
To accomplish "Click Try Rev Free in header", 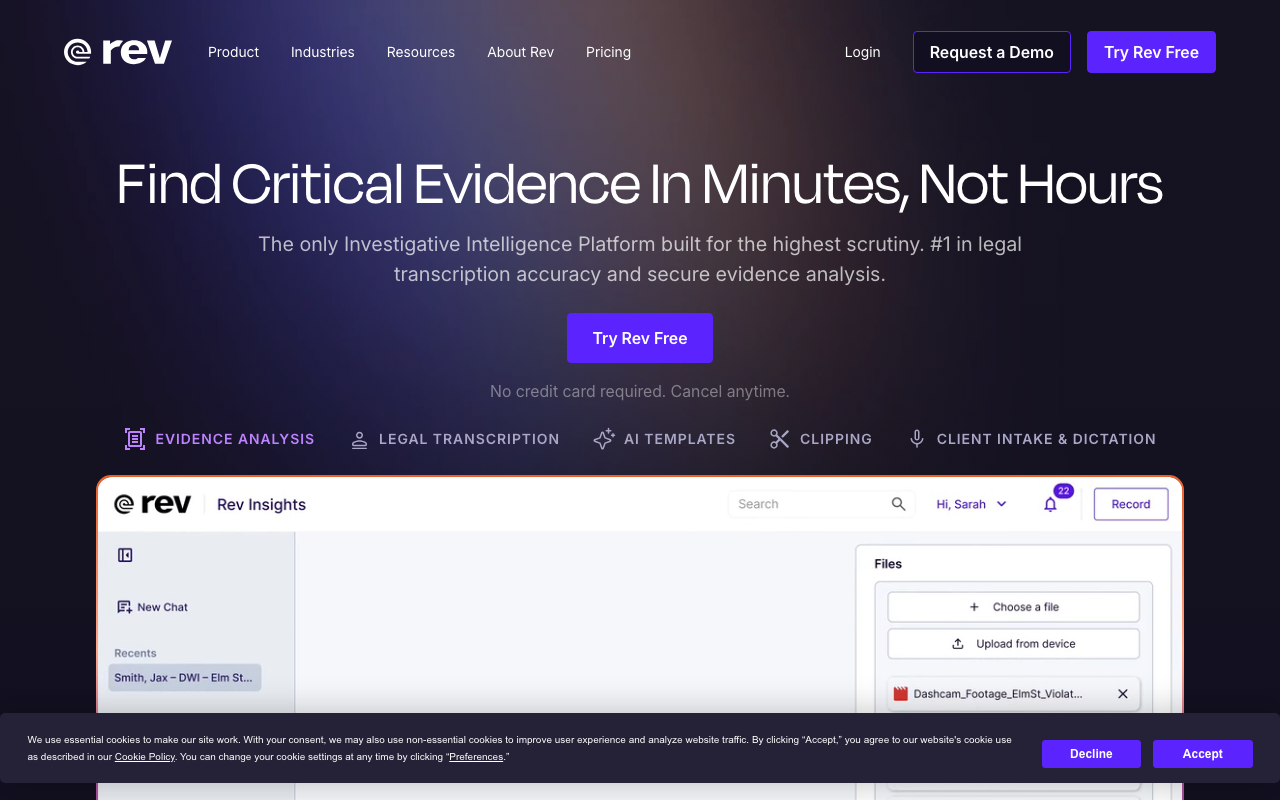I will [1151, 52].
